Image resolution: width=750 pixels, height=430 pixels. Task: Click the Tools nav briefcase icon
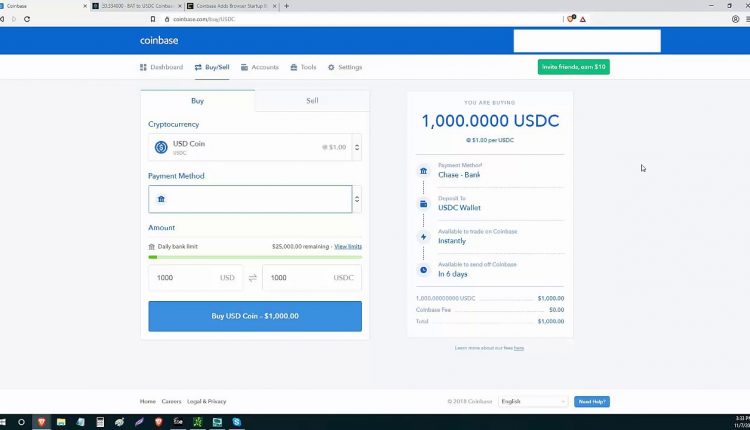tap(294, 67)
